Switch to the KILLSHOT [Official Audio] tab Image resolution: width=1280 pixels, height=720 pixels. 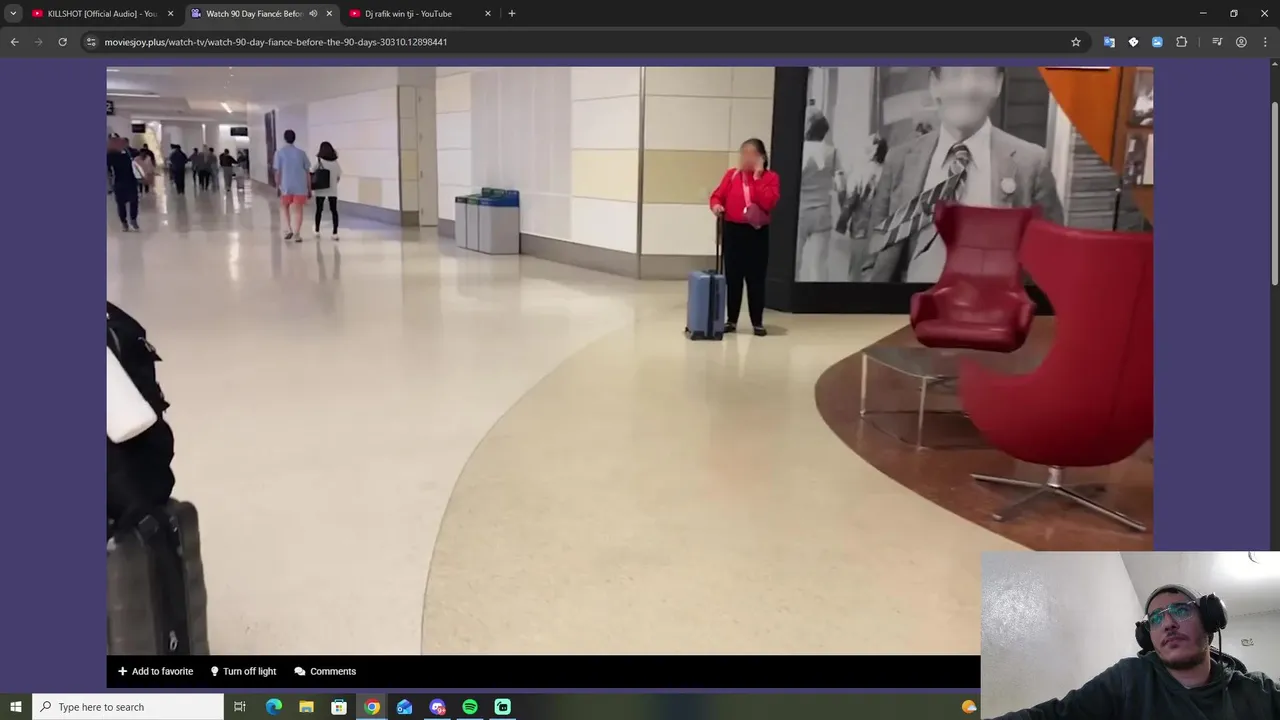(x=93, y=14)
